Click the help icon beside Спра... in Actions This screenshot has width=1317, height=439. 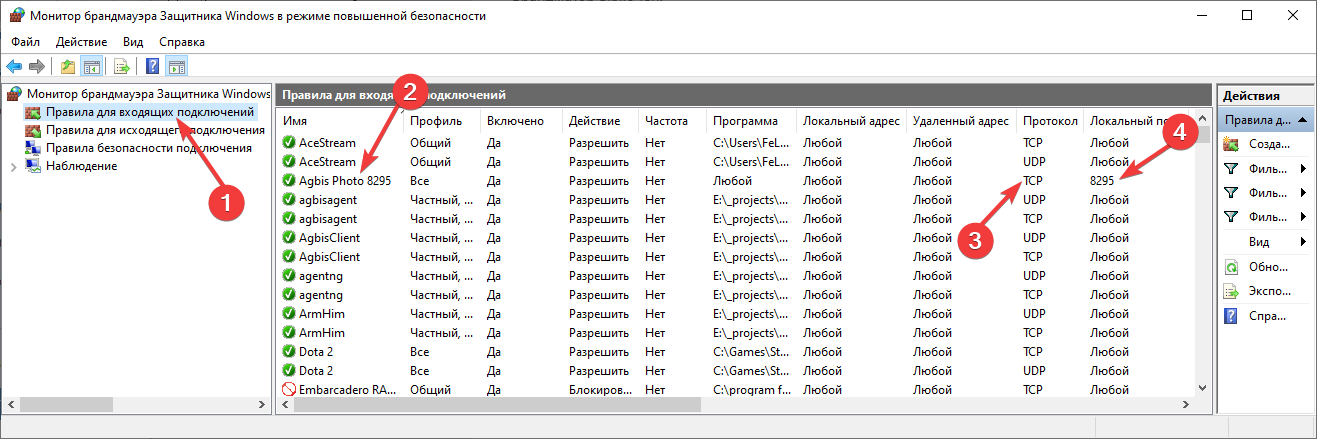1230,316
